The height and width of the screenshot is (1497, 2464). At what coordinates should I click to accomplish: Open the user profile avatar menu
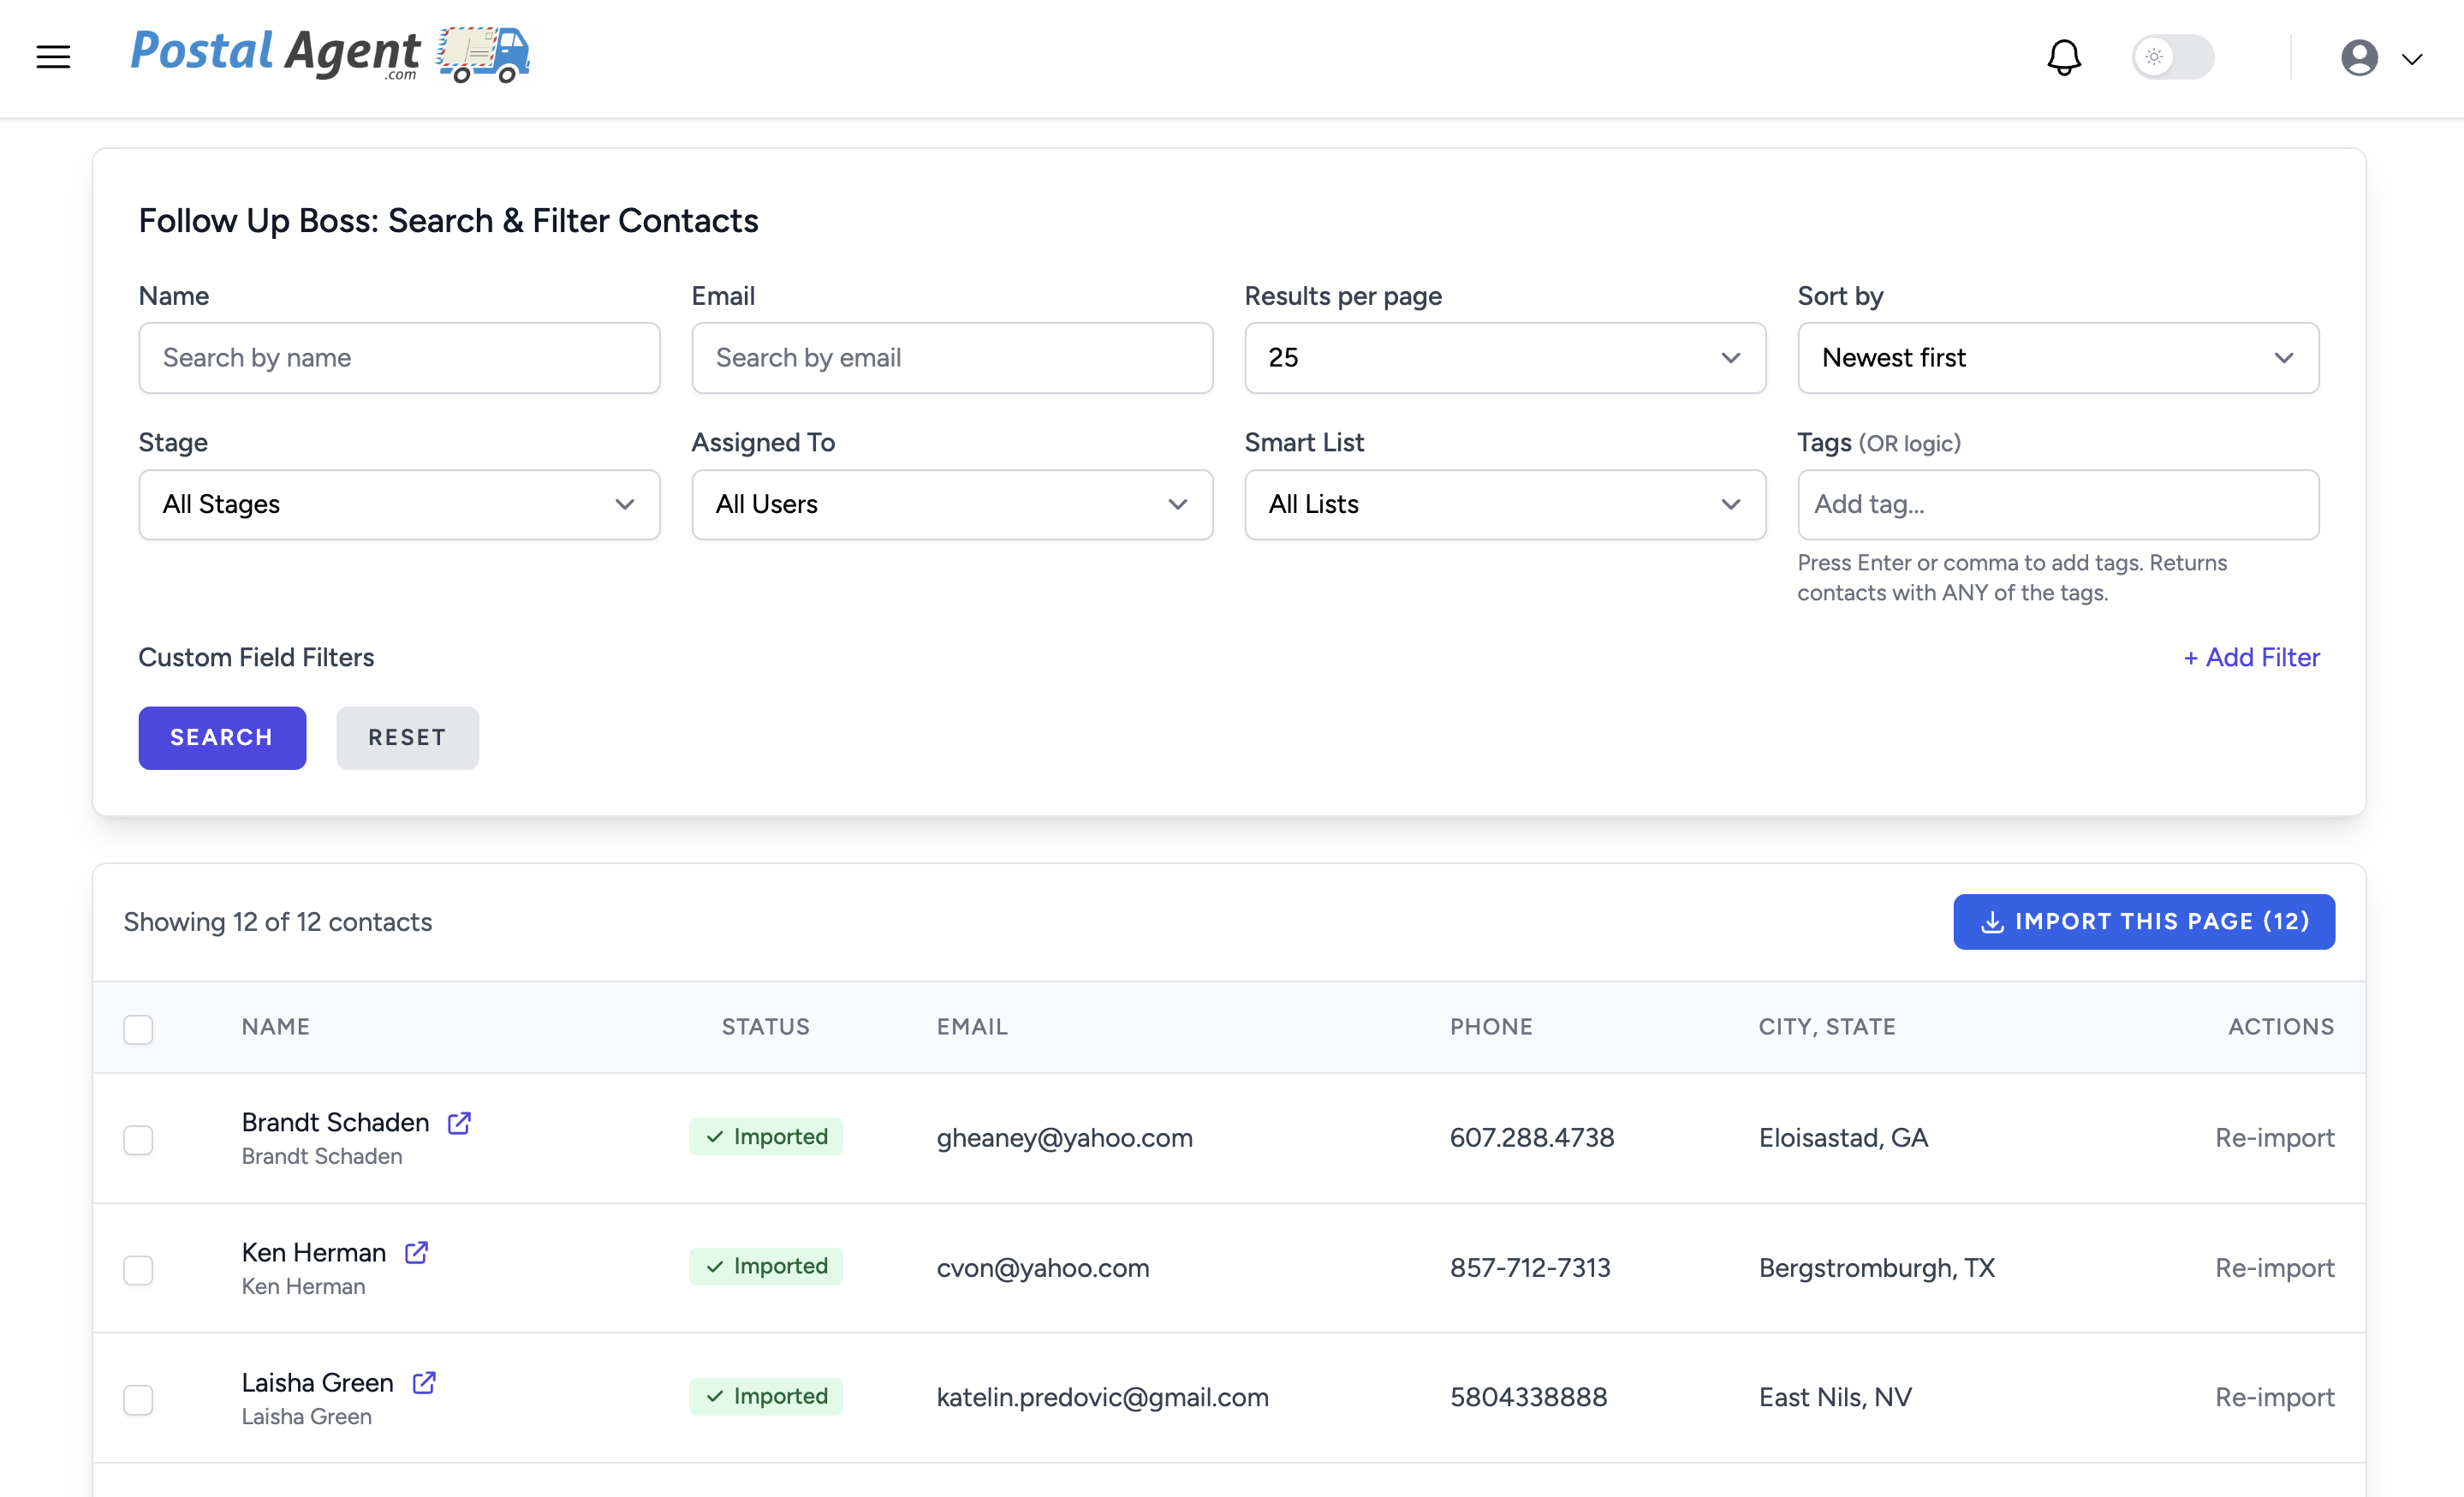[2358, 57]
